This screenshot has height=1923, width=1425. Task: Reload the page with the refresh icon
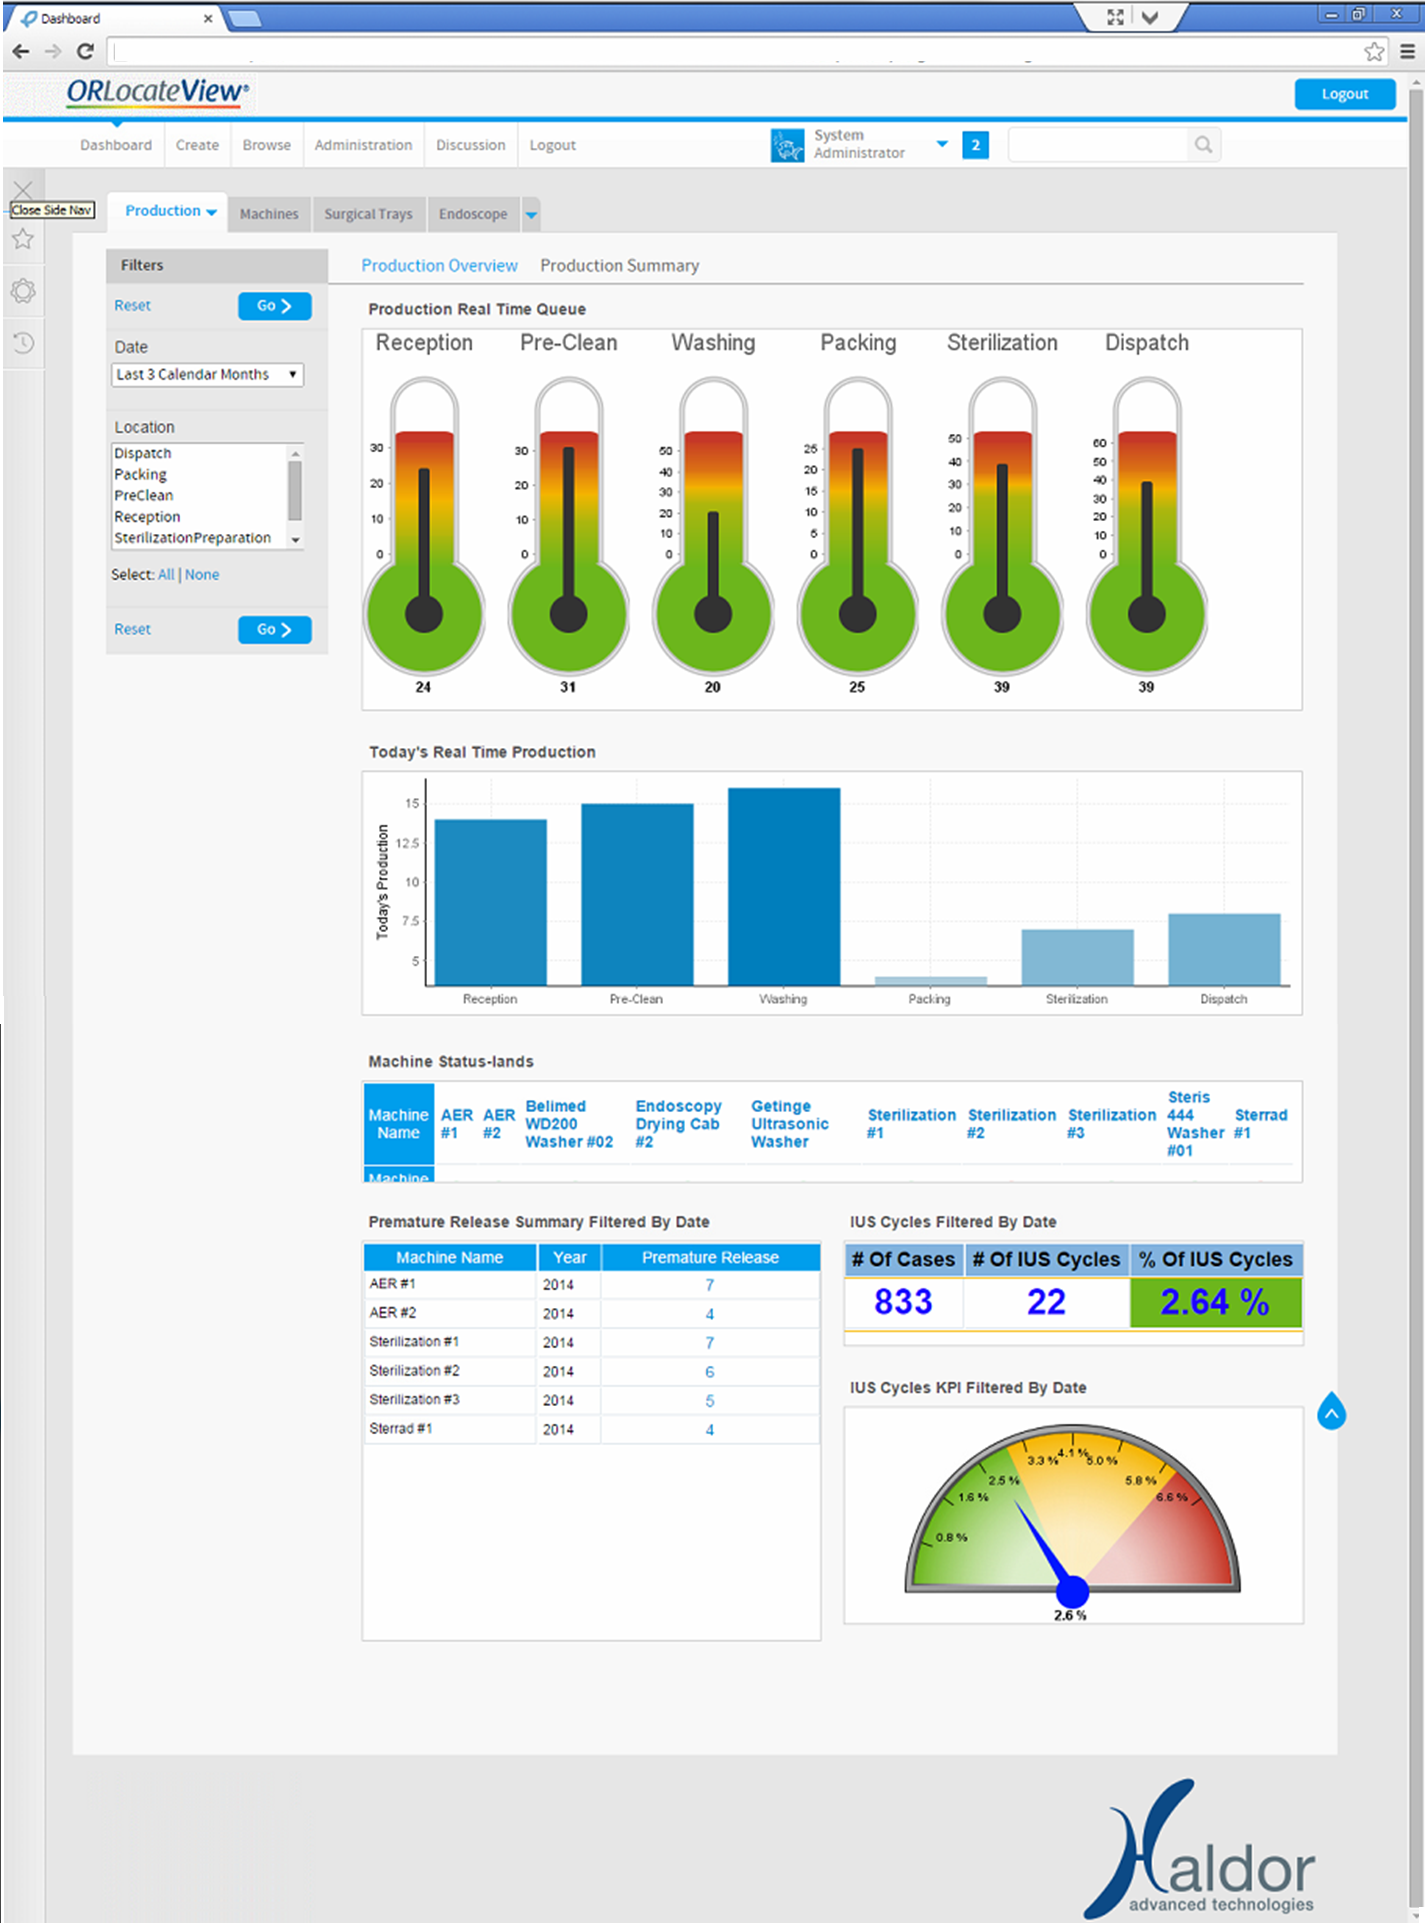point(86,51)
